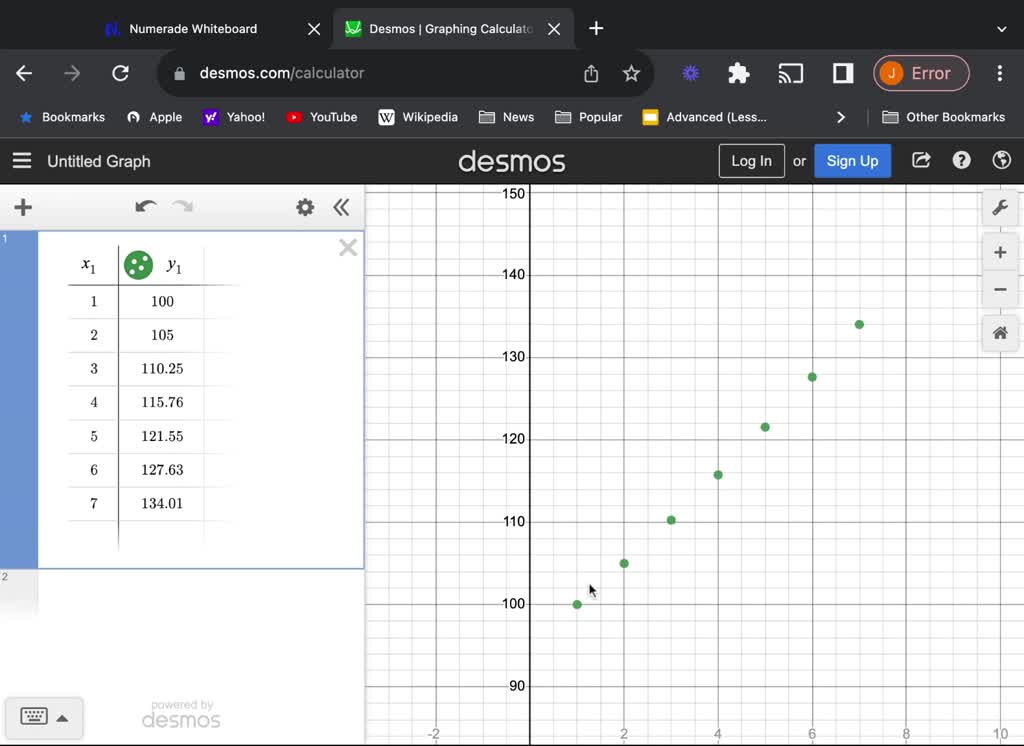This screenshot has height=746, width=1024.
Task: Click the Sign Up button
Action: (852, 161)
